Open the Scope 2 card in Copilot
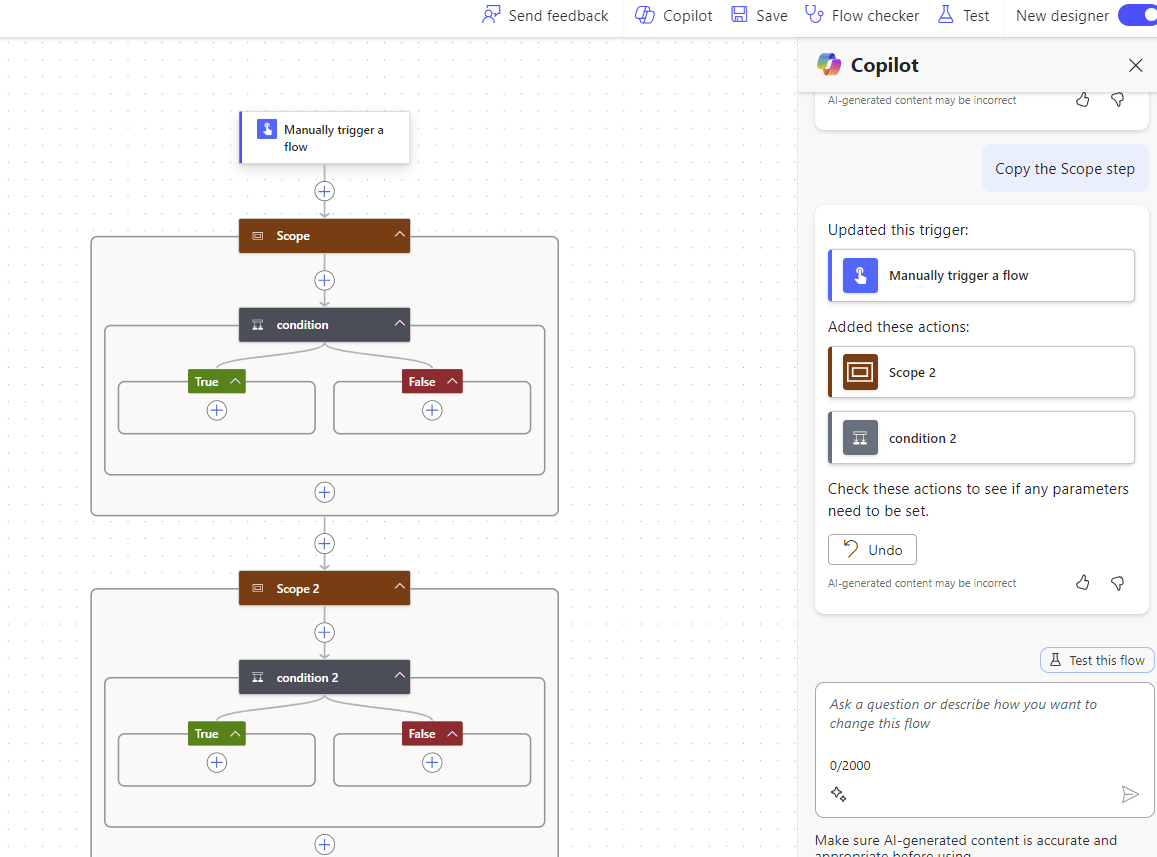1157x857 pixels. pyautogui.click(x=981, y=372)
